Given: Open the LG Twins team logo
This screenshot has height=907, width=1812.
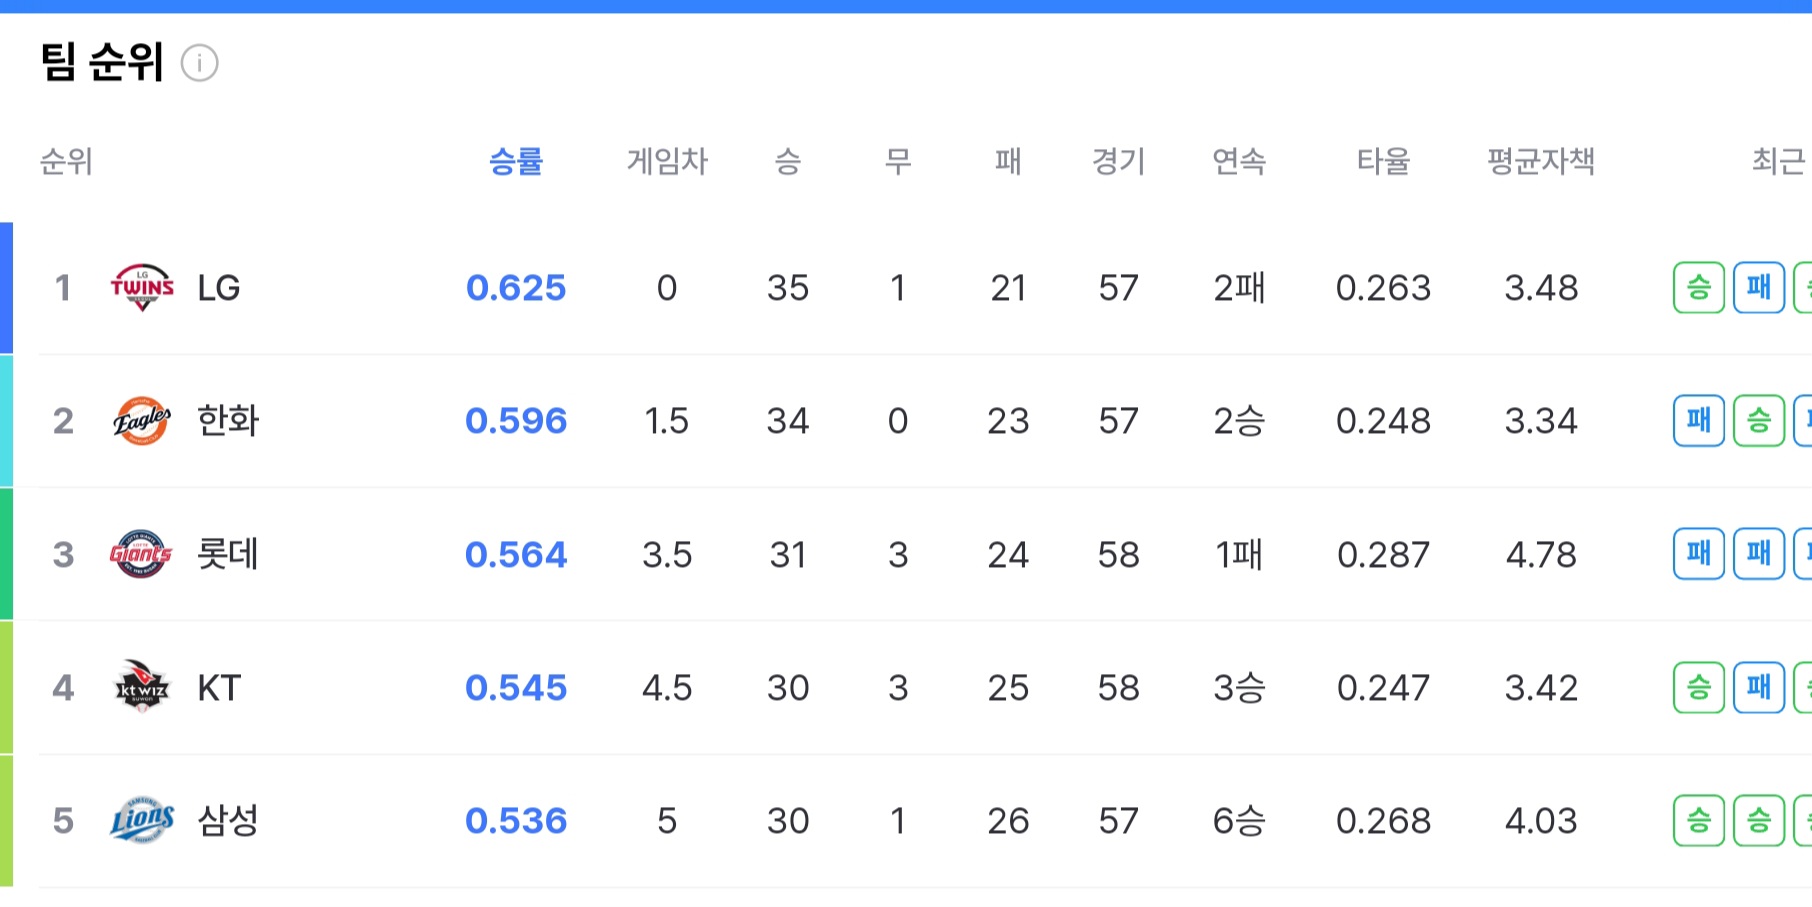Looking at the screenshot, I should (142, 288).
